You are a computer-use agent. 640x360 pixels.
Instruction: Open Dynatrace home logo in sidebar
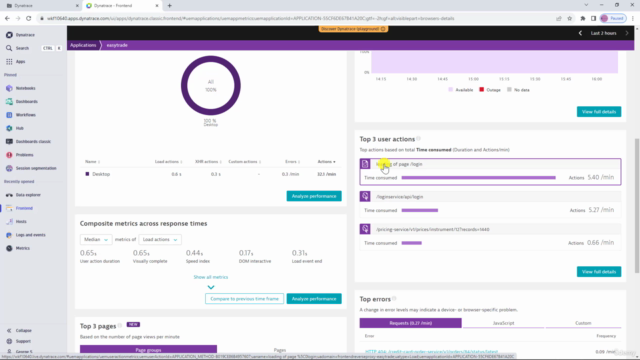coord(9,35)
